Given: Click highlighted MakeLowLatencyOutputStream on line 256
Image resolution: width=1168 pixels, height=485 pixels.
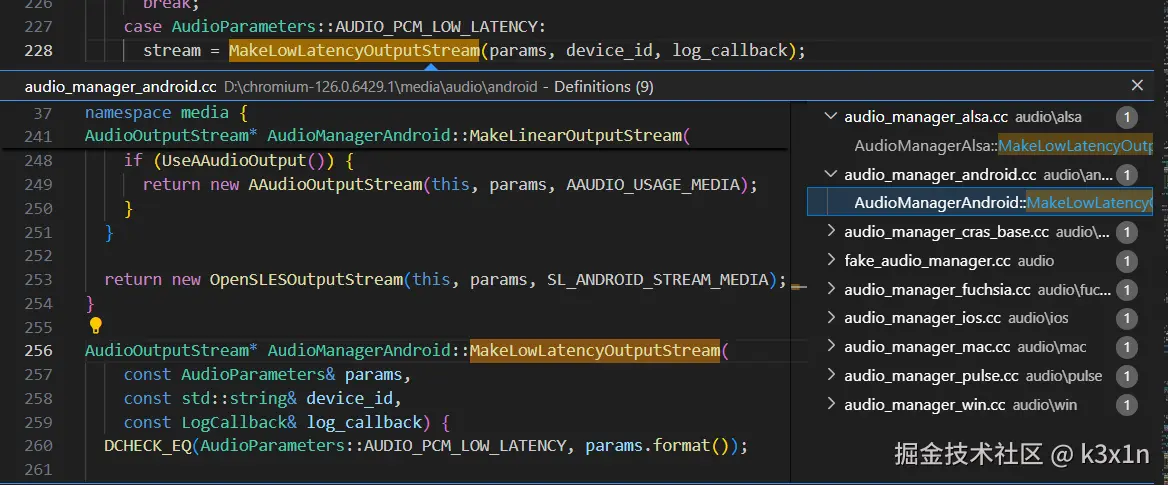Looking at the screenshot, I should 595,350.
